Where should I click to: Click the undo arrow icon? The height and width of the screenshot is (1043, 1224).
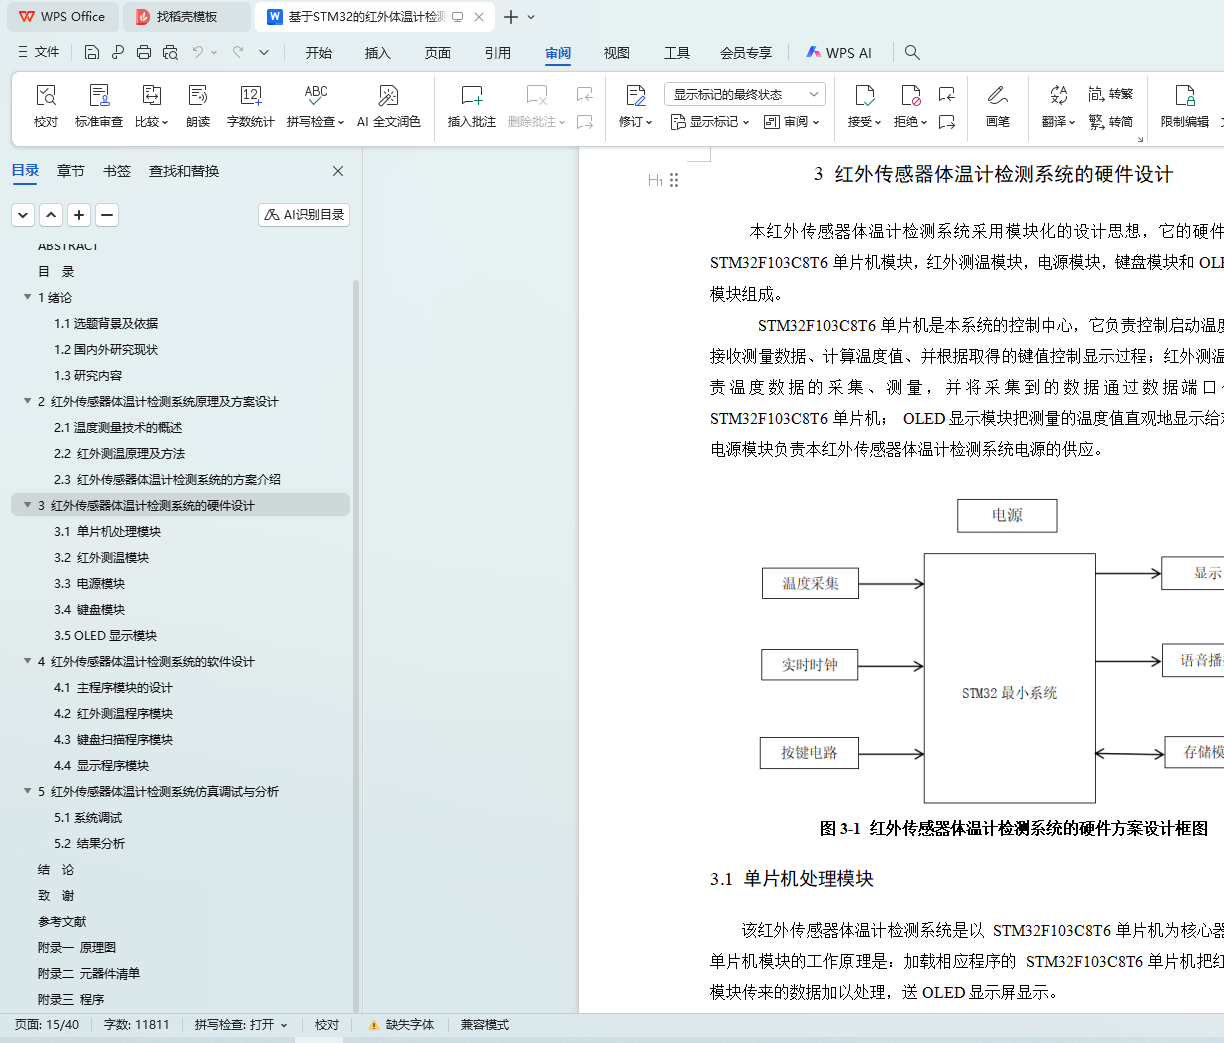coord(198,52)
